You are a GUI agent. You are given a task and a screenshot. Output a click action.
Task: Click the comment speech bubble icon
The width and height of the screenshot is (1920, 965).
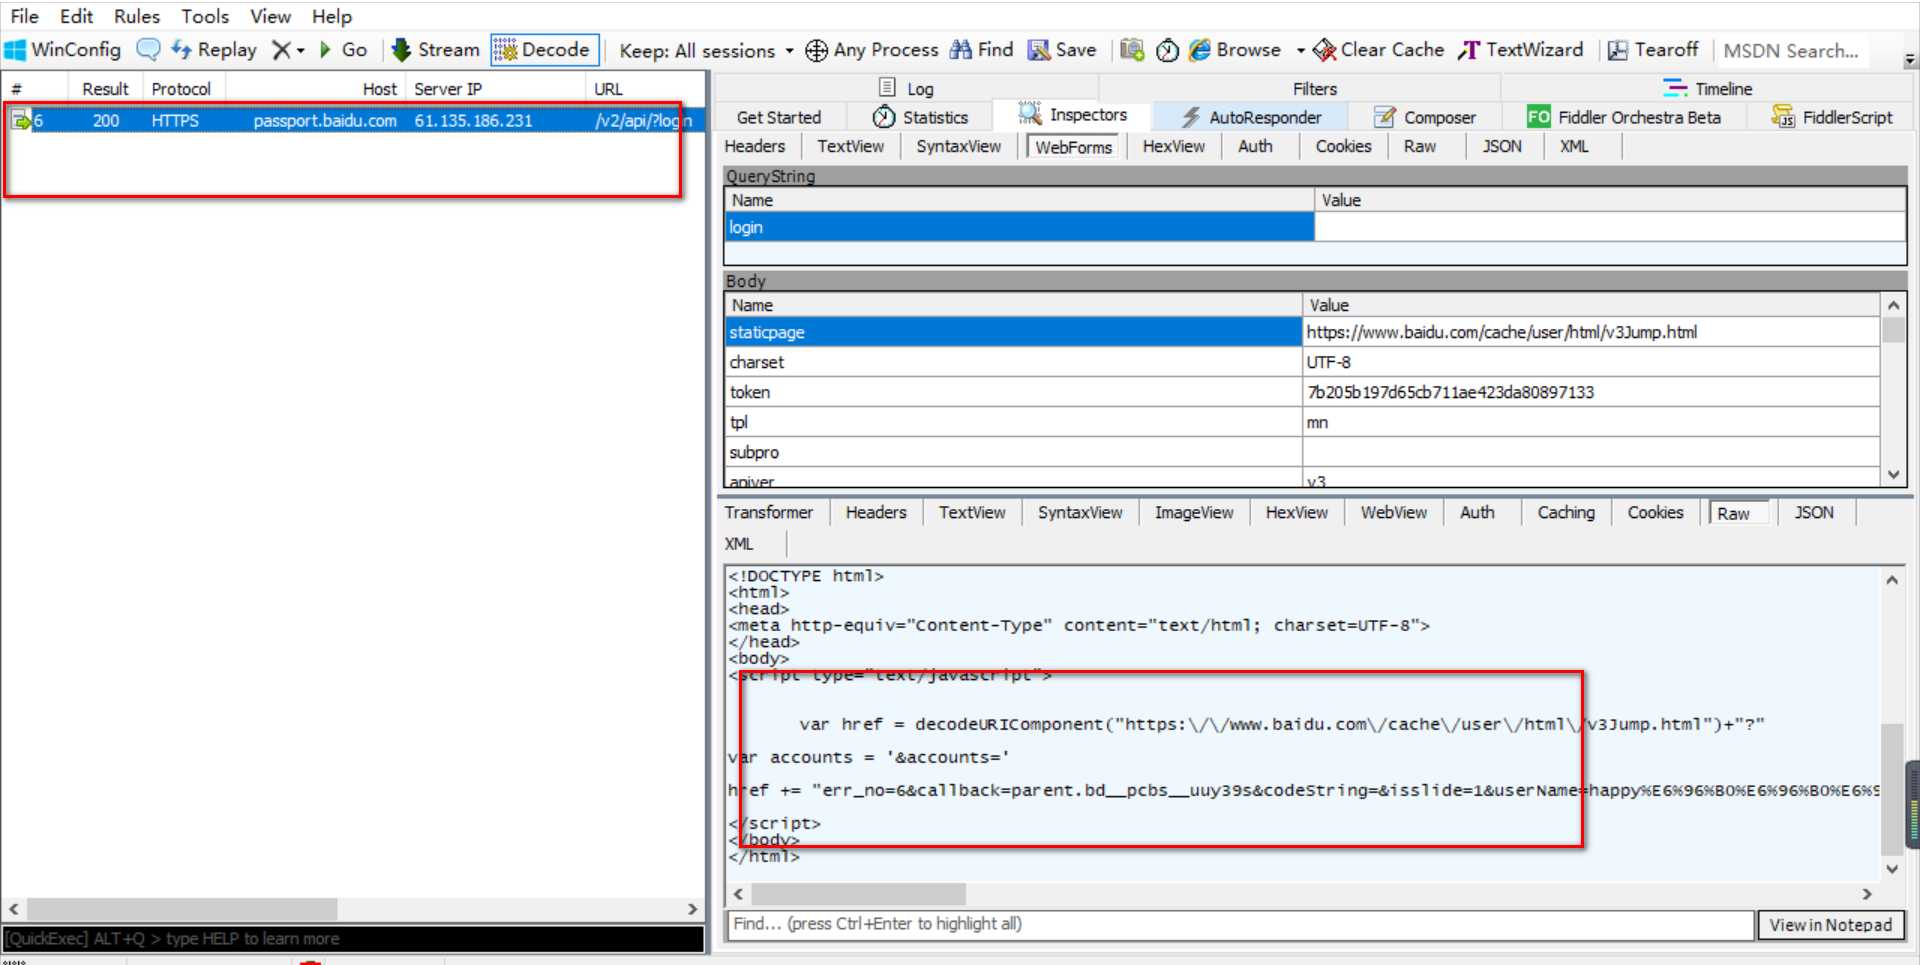[x=148, y=49]
